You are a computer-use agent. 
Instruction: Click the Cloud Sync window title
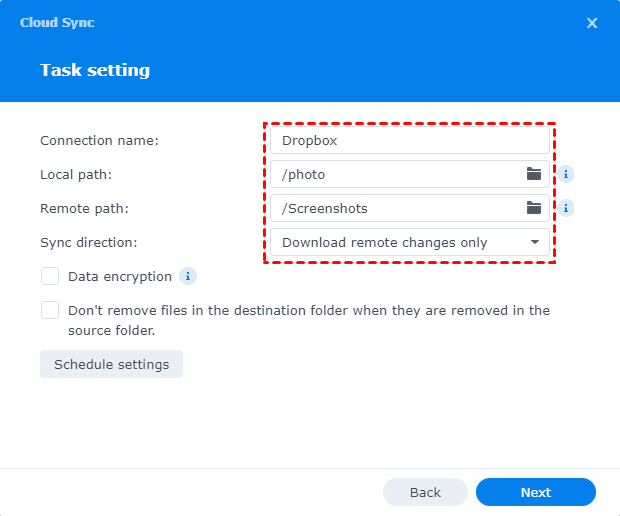(57, 22)
